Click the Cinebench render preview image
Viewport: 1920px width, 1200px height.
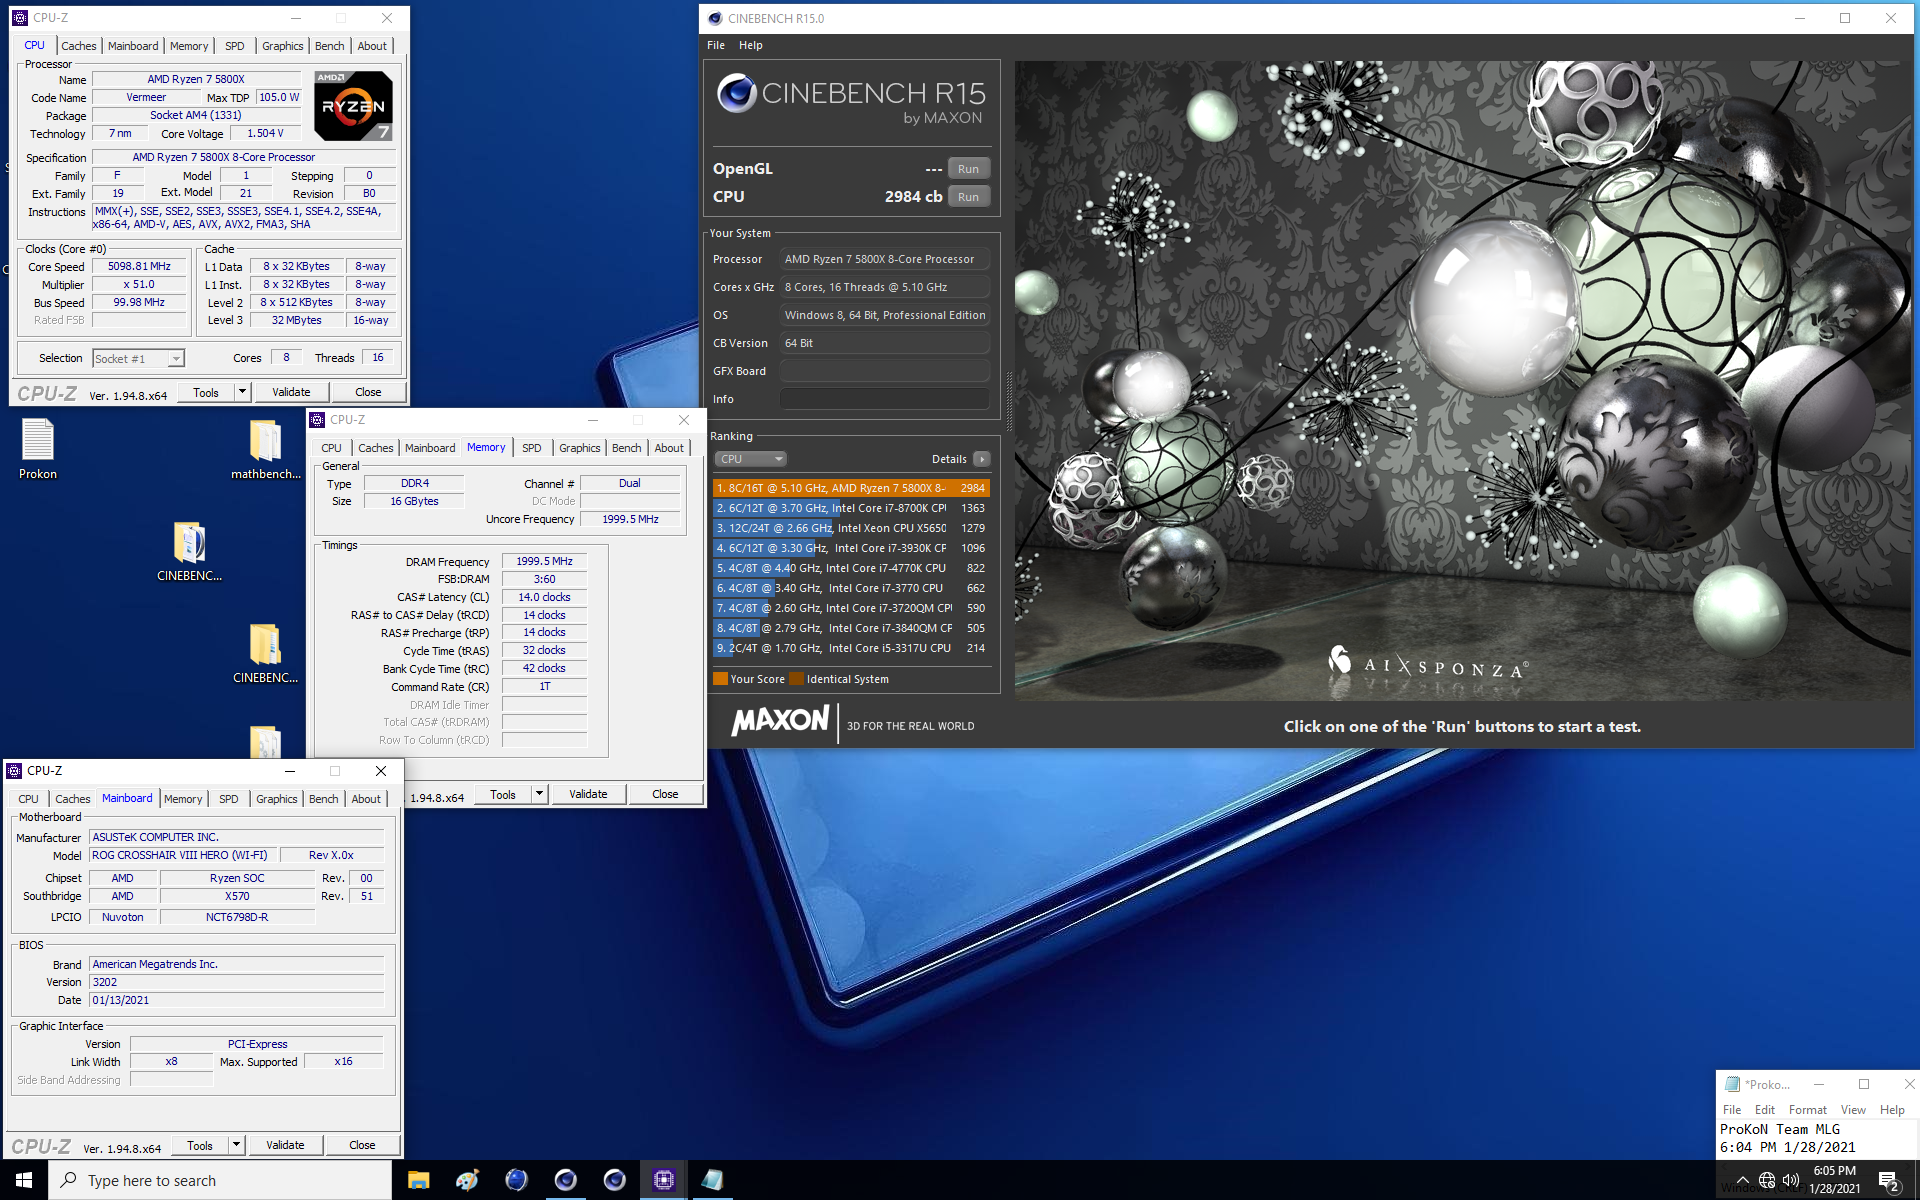coord(1464,380)
